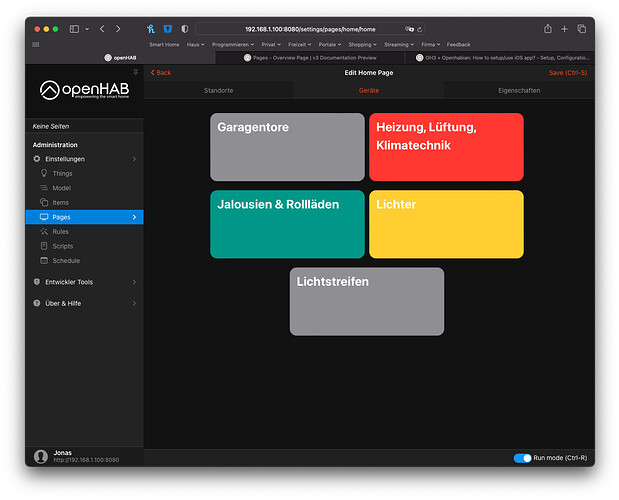Viewport: 619px width, 500px height.
Task: Switch to OH3 Openhabian iOS app tab
Action: pyautogui.click(x=500, y=58)
